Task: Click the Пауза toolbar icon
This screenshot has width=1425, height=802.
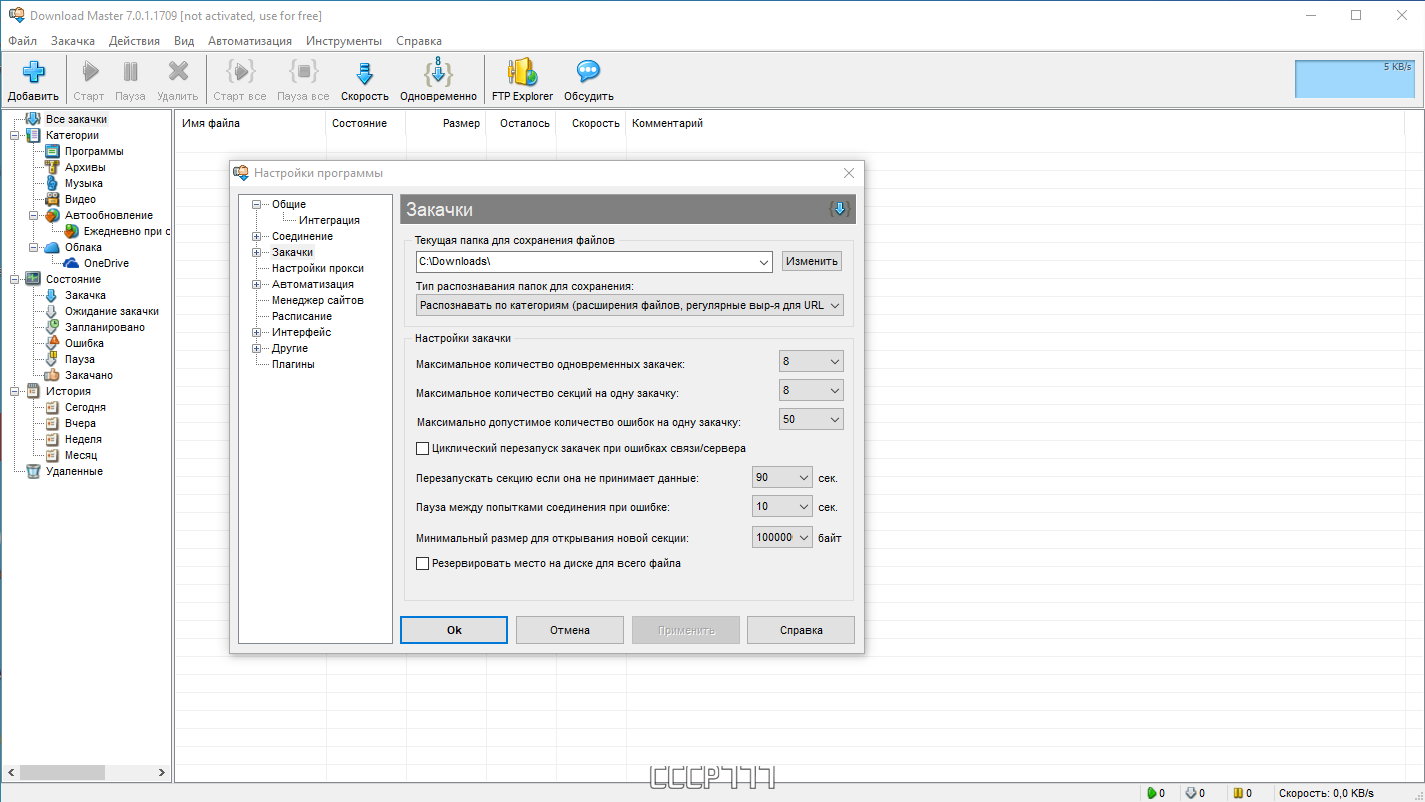Action: click(x=130, y=71)
